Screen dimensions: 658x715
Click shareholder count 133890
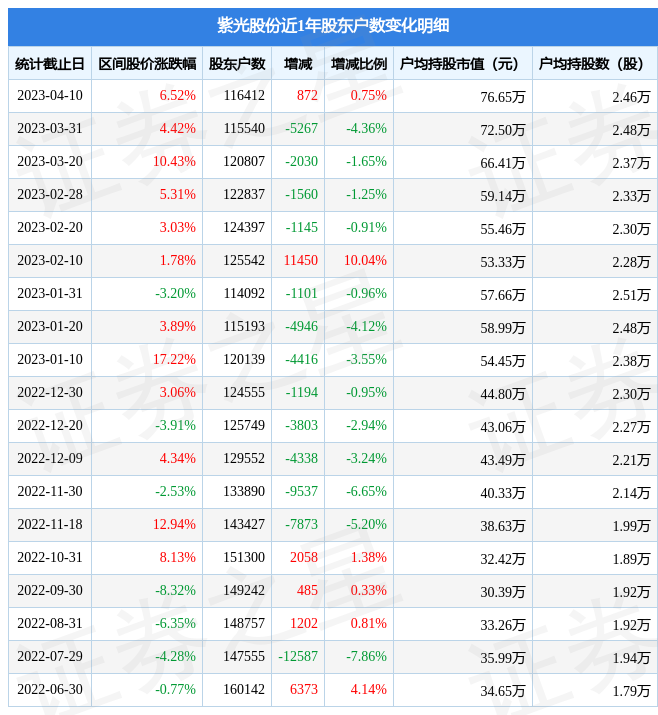[x=244, y=492]
